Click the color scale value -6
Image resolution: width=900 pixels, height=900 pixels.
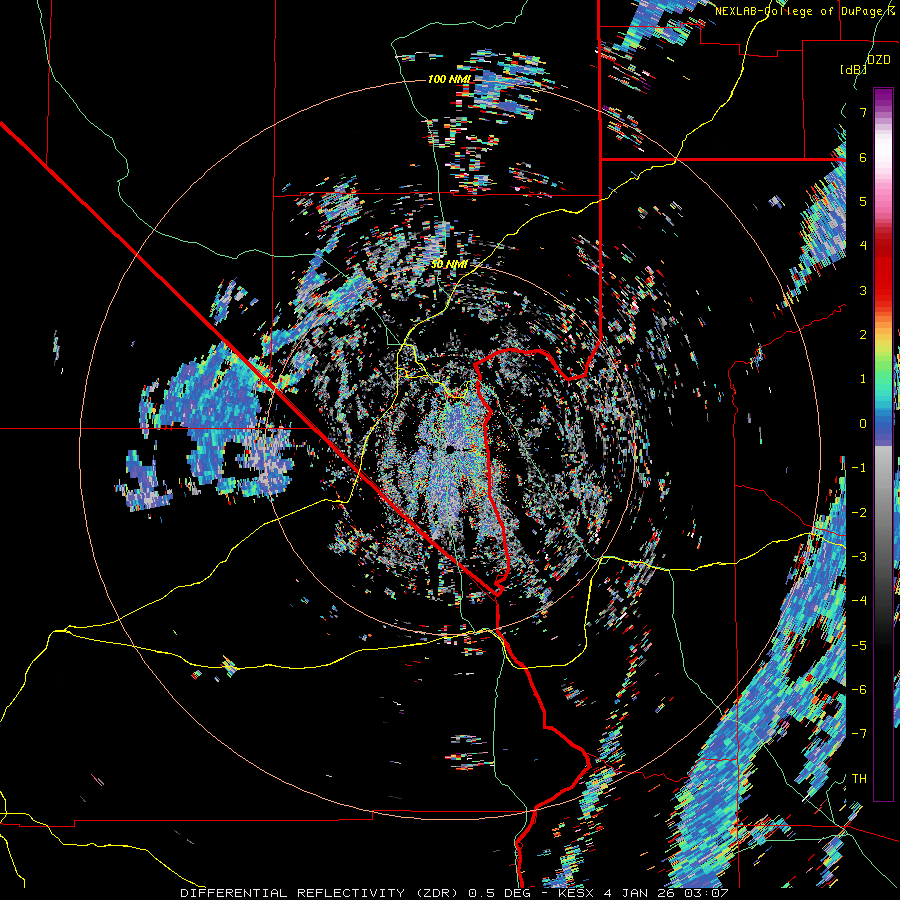[859, 690]
